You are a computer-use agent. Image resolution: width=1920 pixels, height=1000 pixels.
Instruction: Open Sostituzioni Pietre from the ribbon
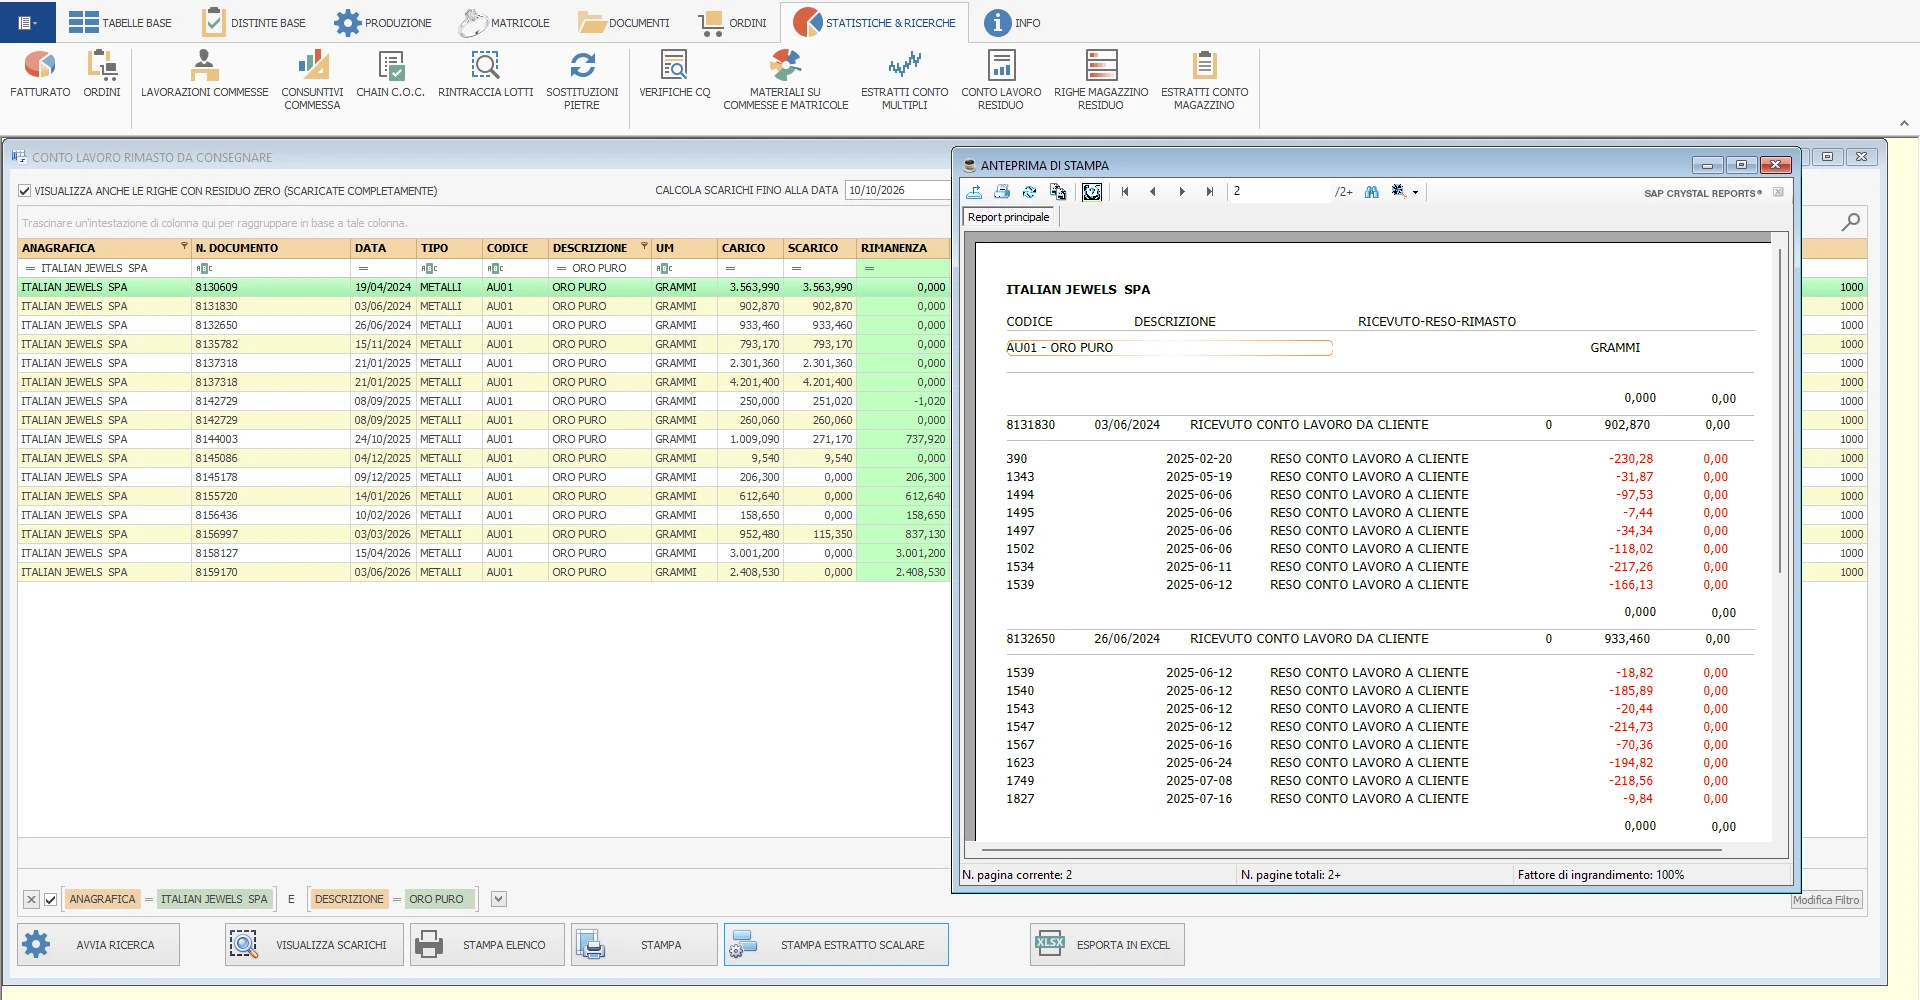click(x=582, y=80)
